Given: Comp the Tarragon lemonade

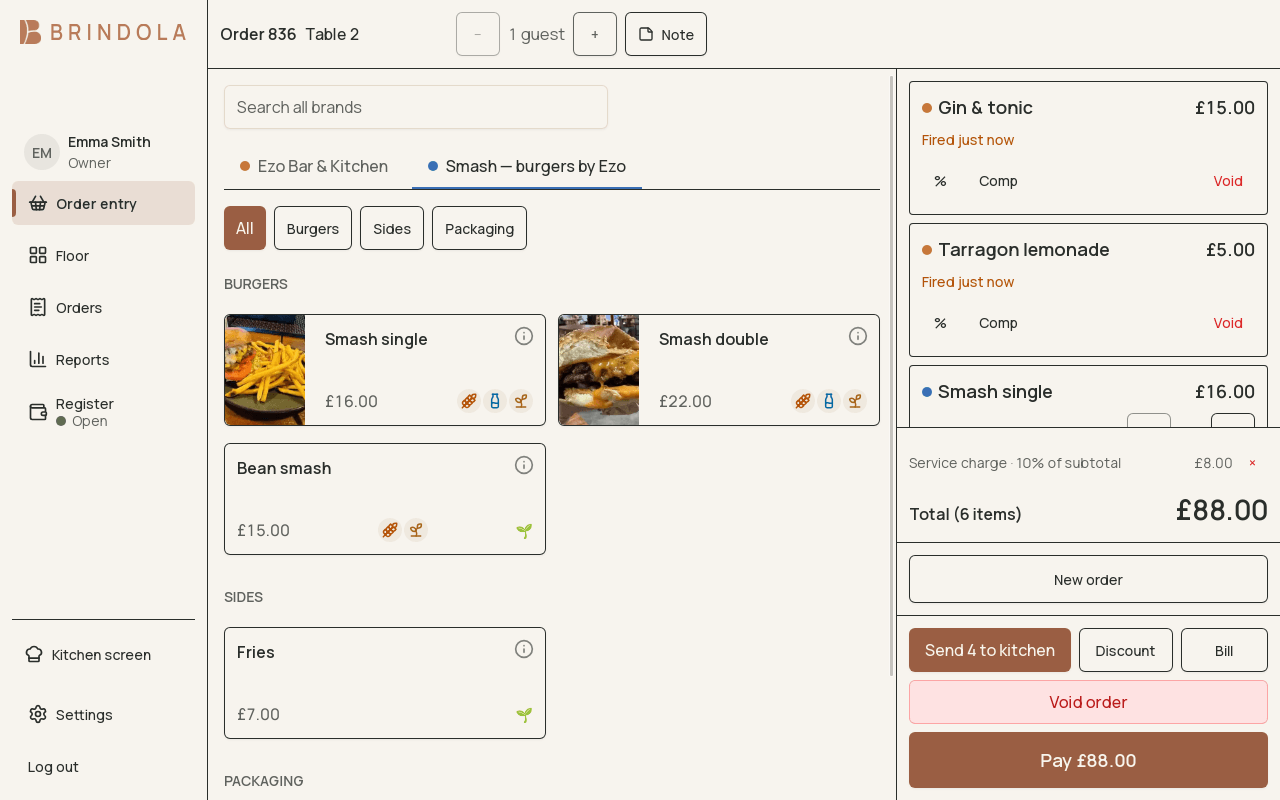Looking at the screenshot, I should tap(998, 323).
